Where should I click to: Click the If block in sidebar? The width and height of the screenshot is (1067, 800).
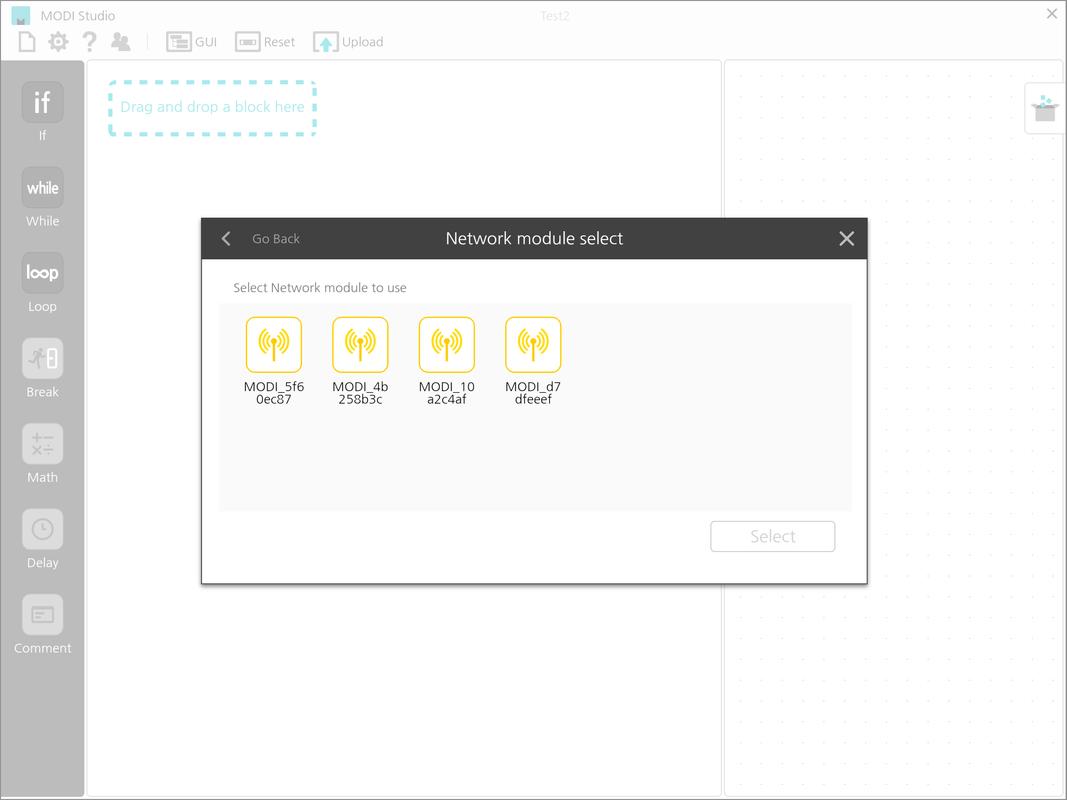click(42, 102)
